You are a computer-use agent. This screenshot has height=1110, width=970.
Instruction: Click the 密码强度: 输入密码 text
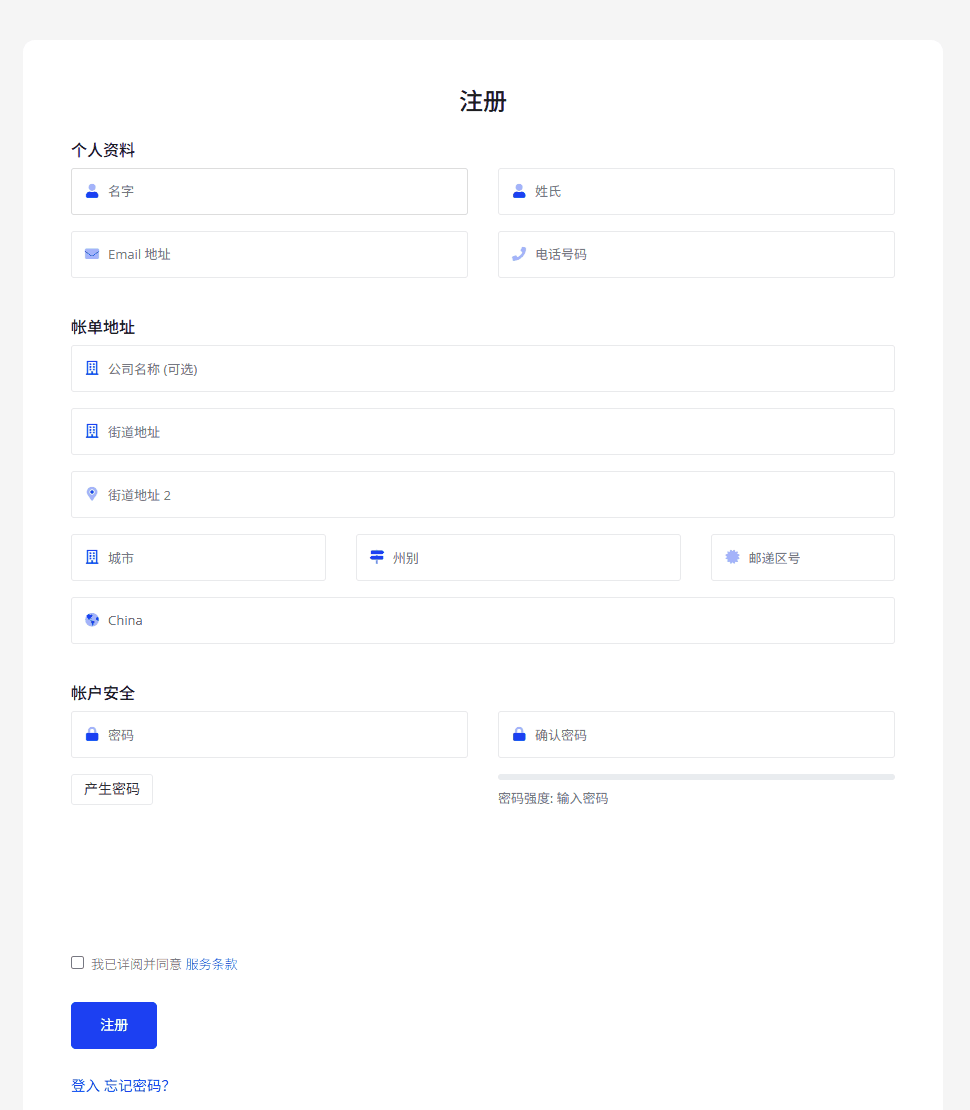click(553, 798)
